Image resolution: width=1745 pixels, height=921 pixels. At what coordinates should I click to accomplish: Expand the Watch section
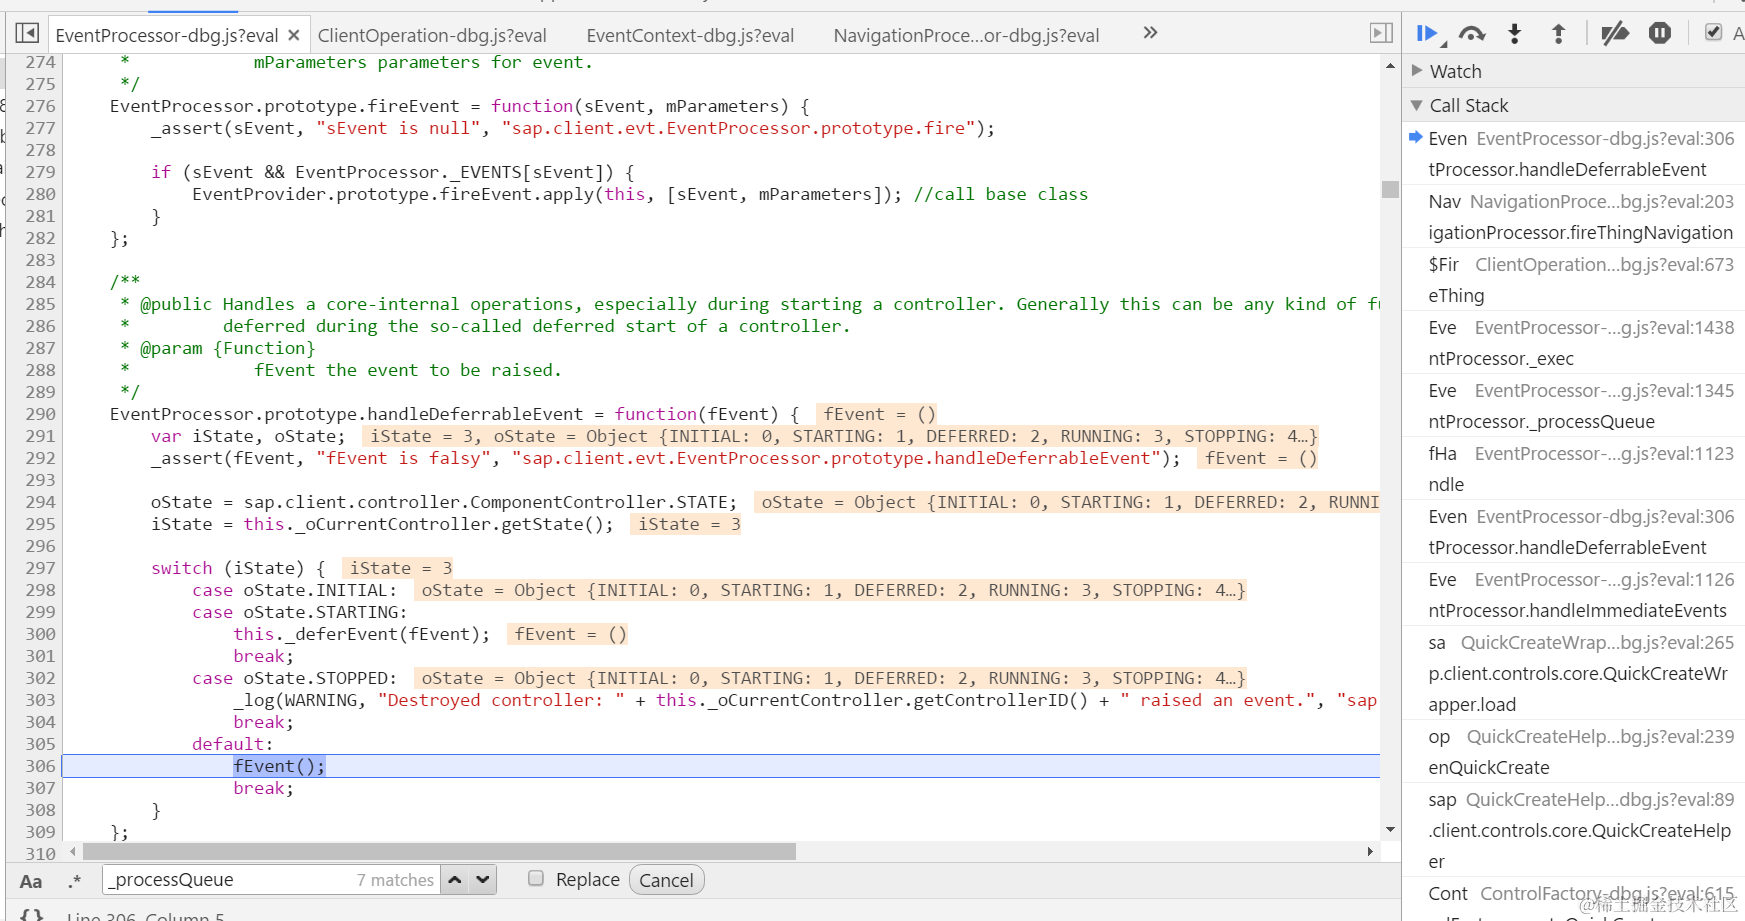coord(1574,71)
